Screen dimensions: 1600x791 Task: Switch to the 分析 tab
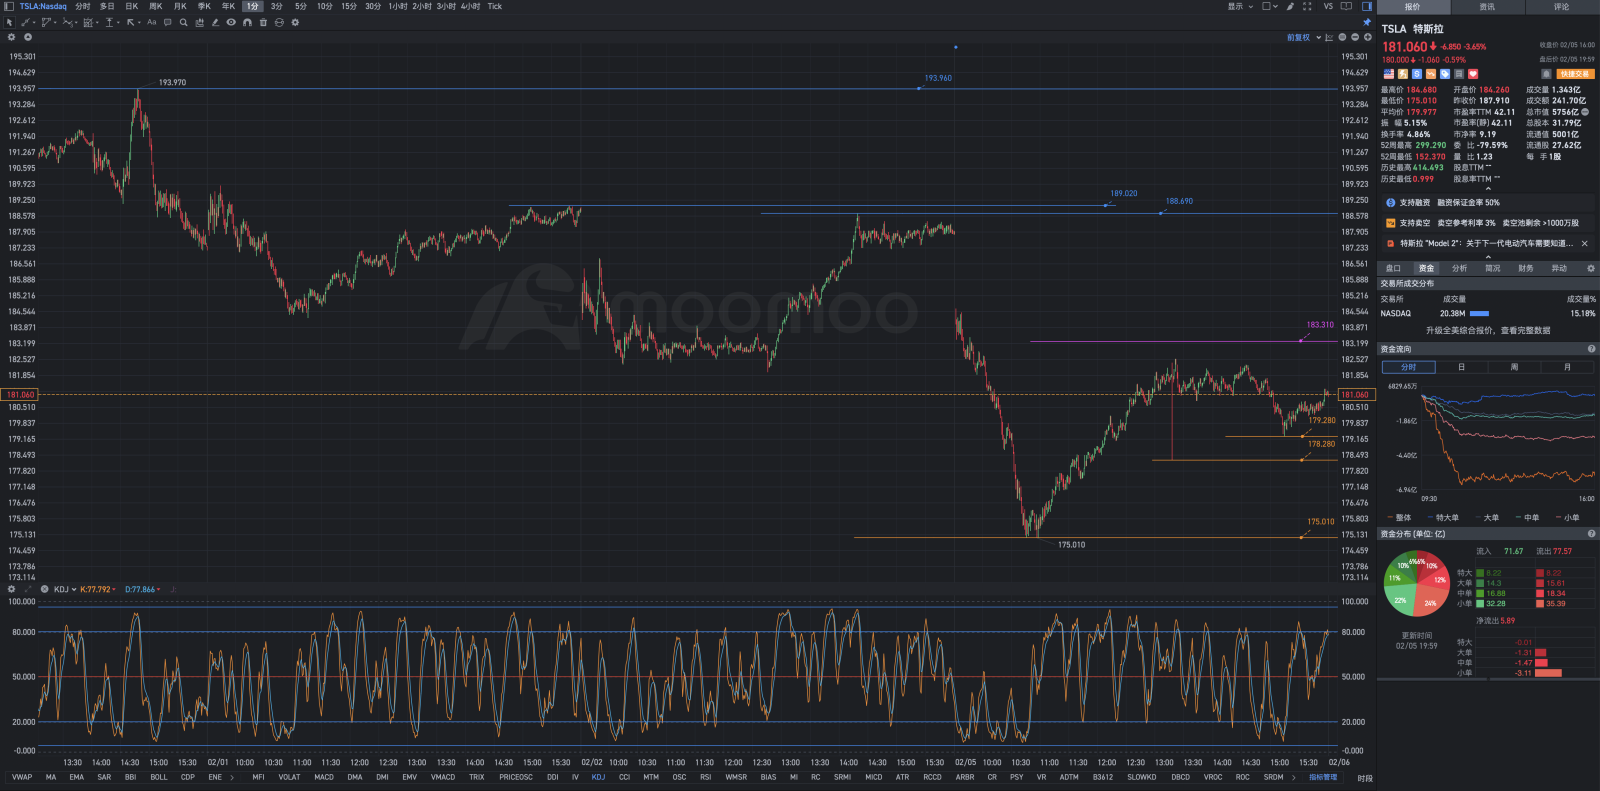coord(1459,268)
